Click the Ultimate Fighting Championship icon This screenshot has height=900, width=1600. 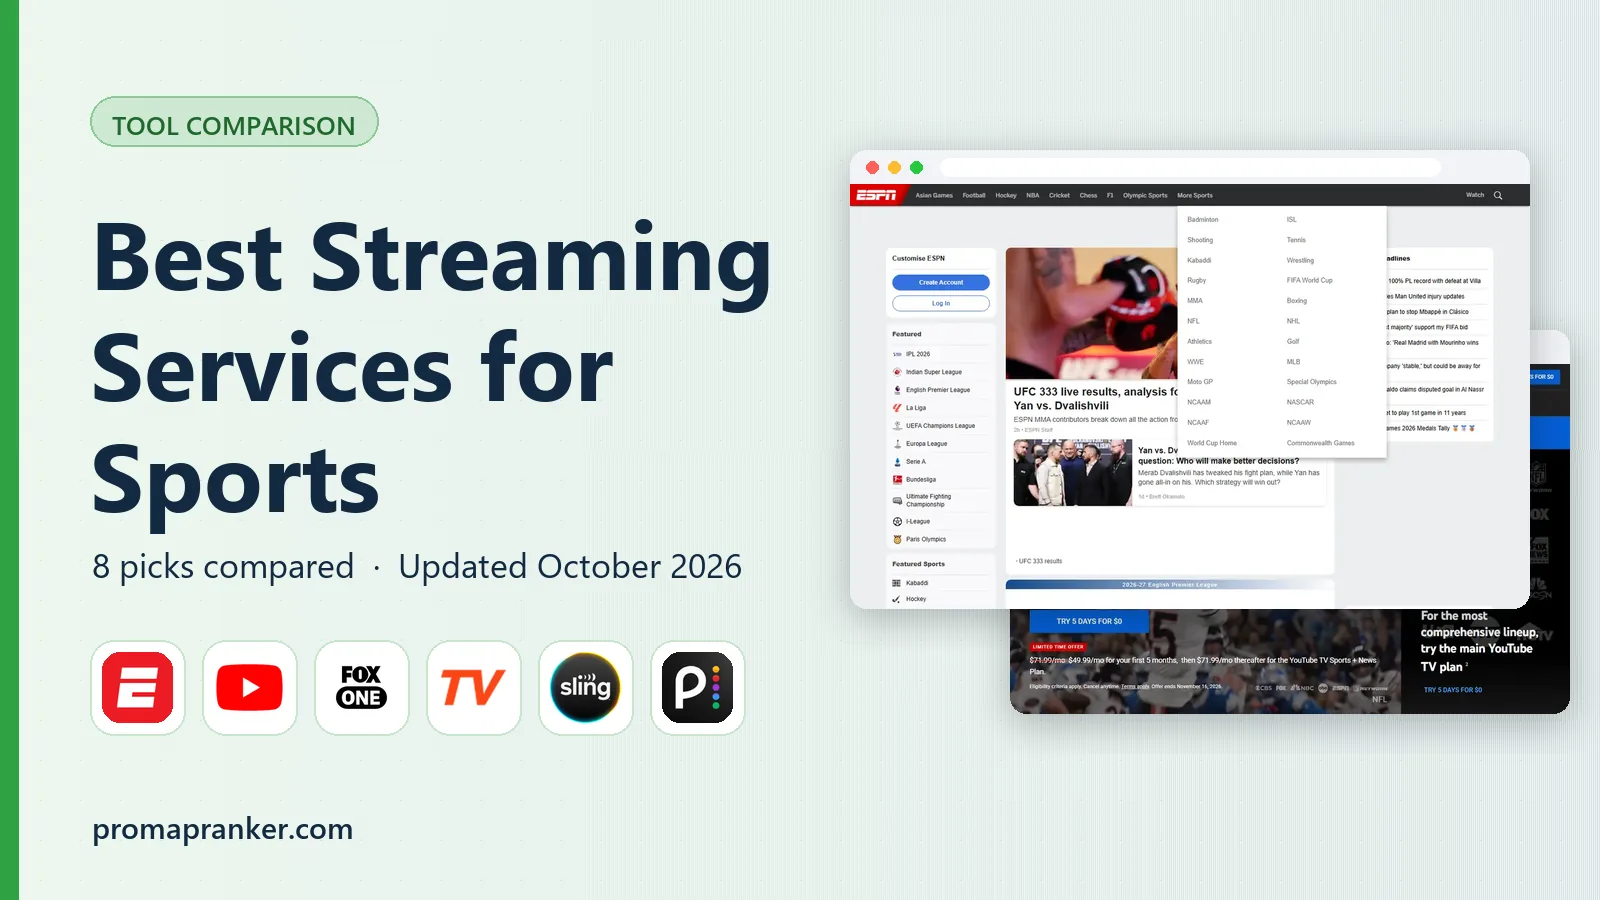click(x=897, y=500)
